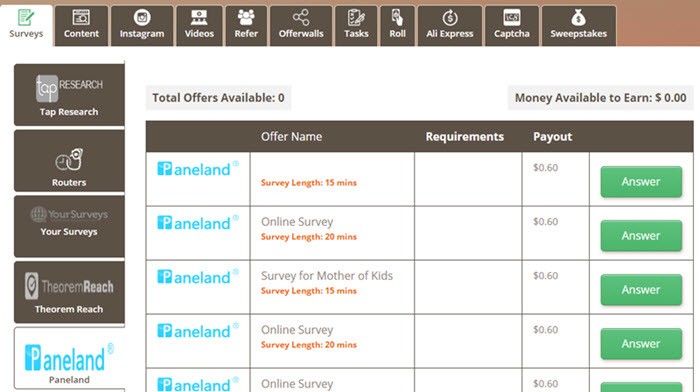Click the Total Offers Available: 0 label
Viewport: 700px width, 392px height.
[x=218, y=98]
